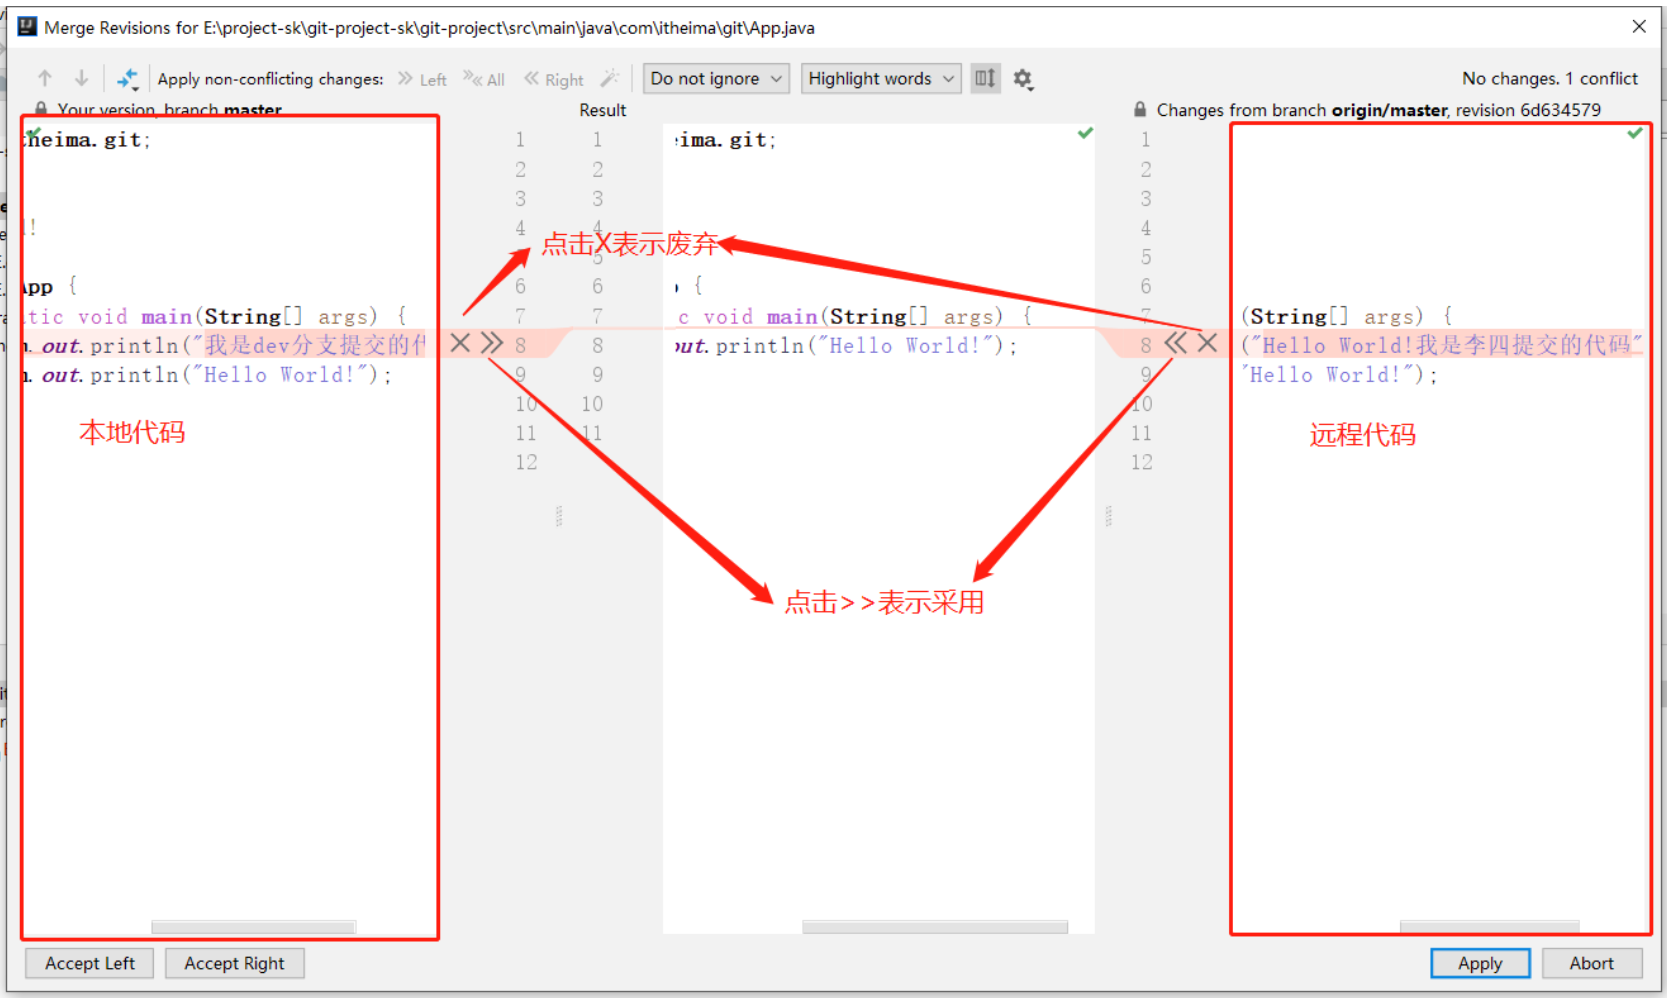Go to previous difference with up arrow
Image resolution: width=1667 pixels, height=998 pixels.
(x=45, y=78)
